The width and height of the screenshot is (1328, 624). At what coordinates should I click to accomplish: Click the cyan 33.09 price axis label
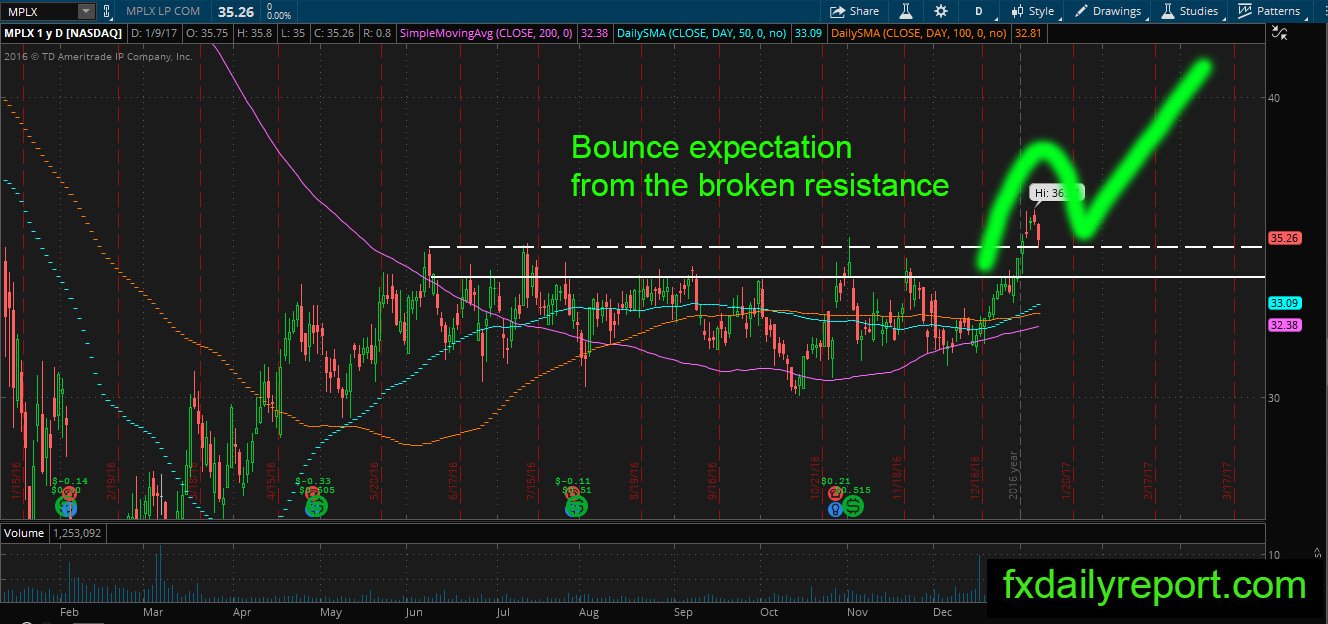(1283, 303)
